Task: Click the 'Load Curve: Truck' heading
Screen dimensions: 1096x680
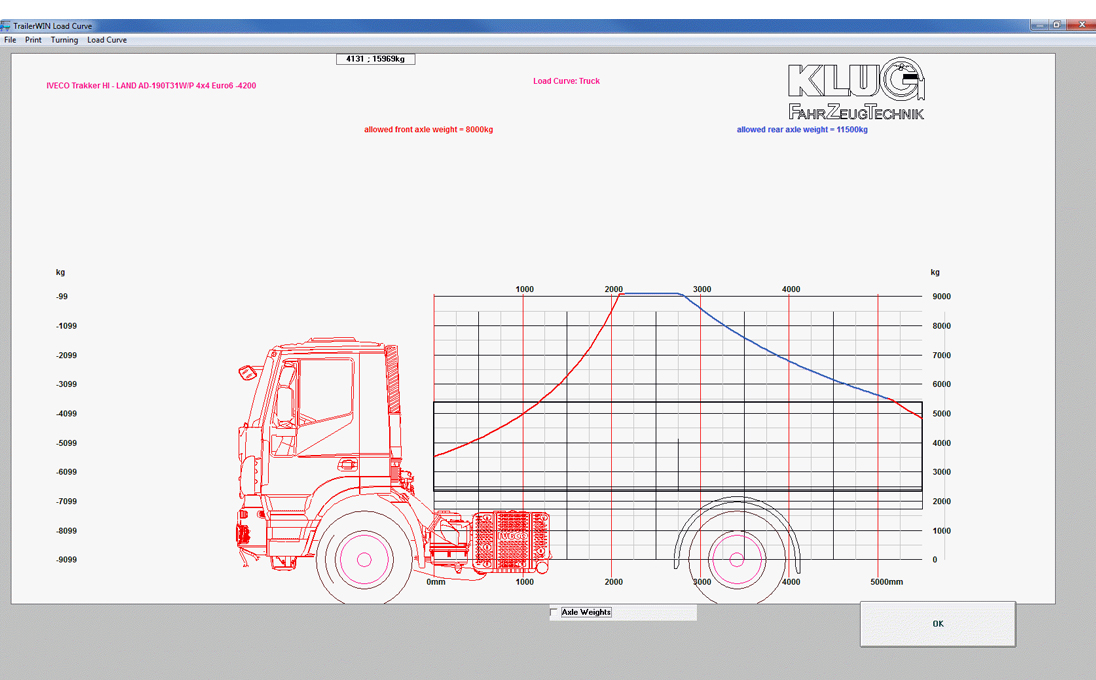Action: (566, 81)
